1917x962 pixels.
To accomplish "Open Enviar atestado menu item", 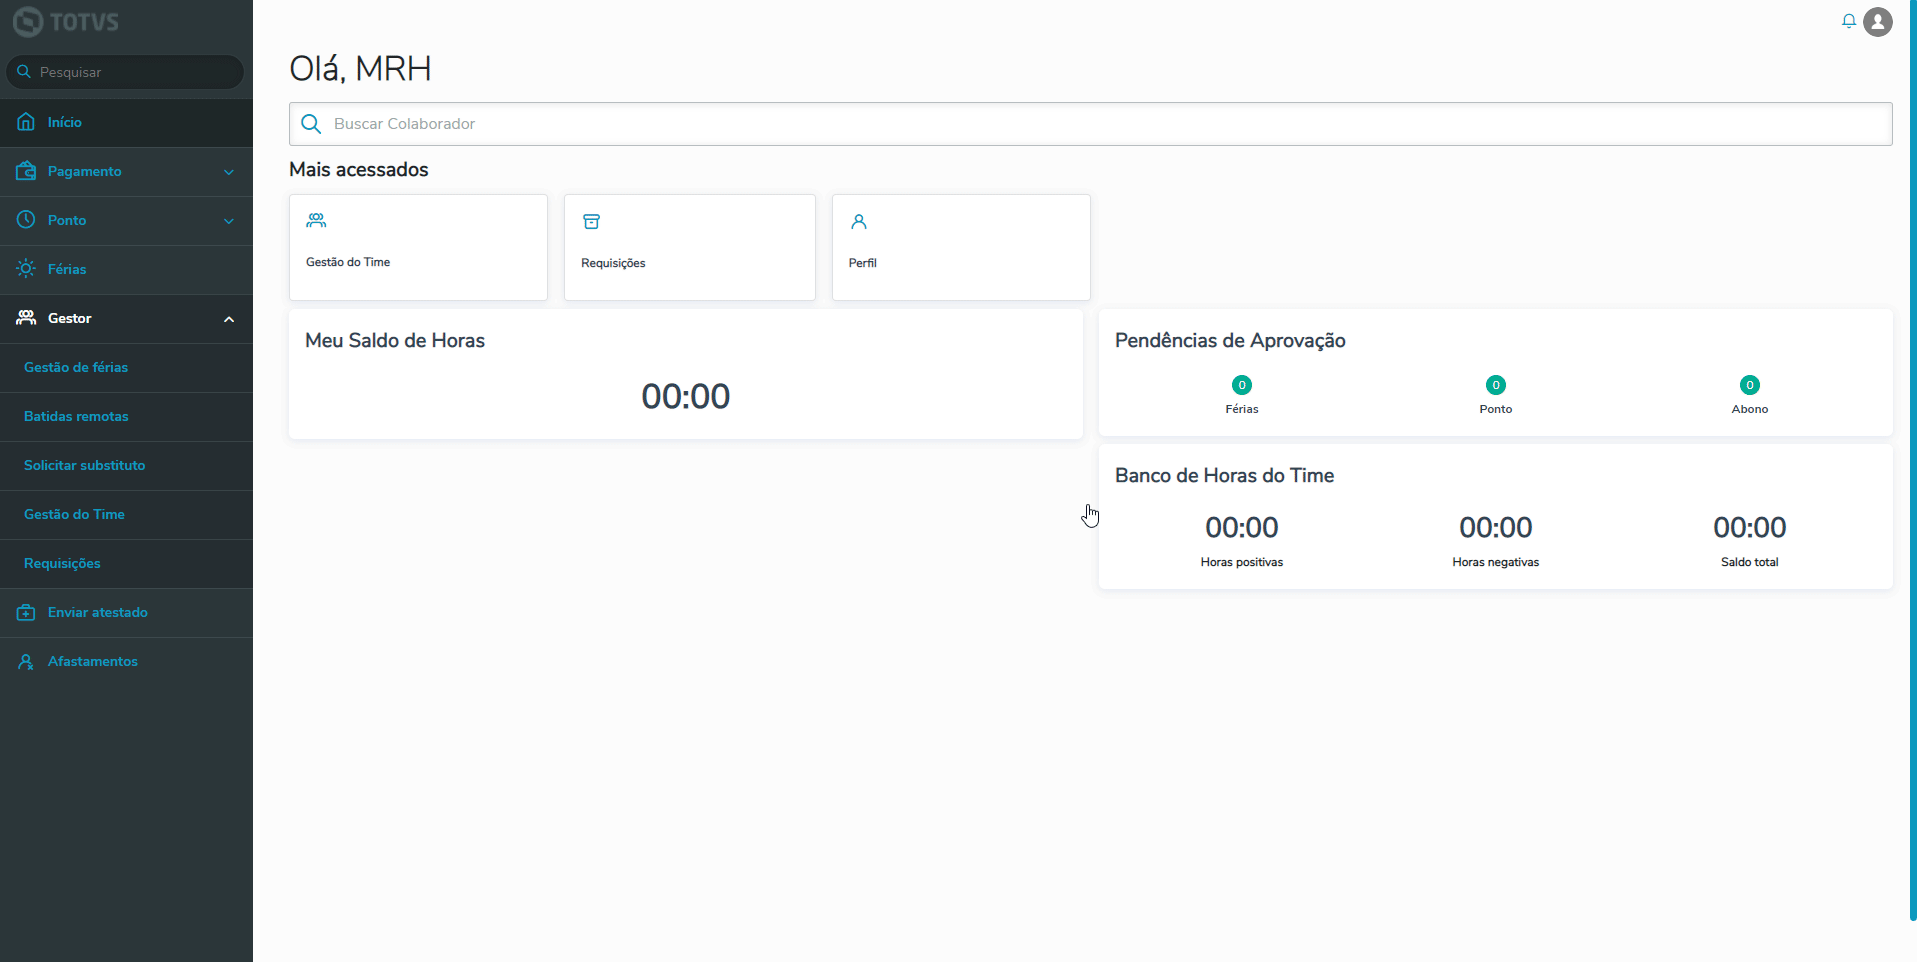I will point(126,612).
